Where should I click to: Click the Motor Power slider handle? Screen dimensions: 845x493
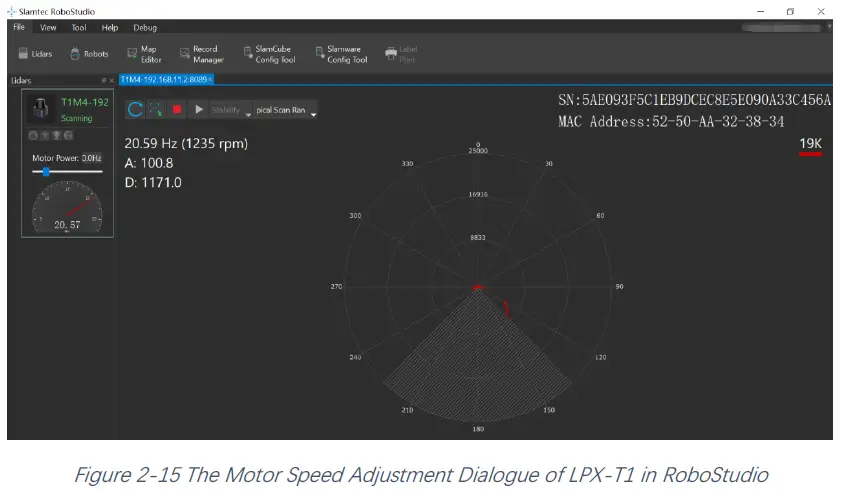[46, 172]
